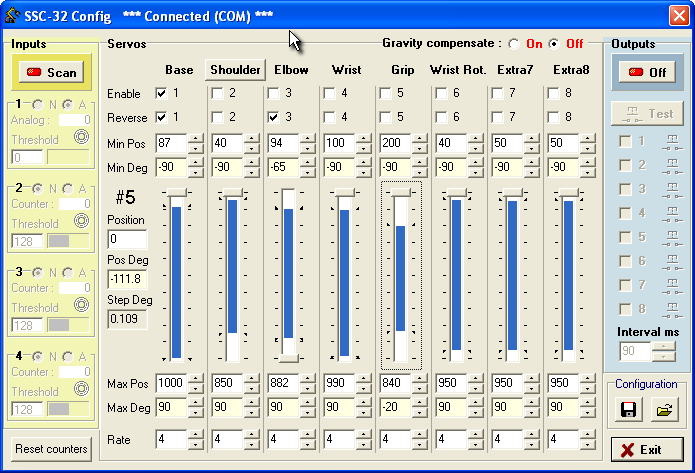Click the Position input field
695x473 pixels.
point(127,239)
